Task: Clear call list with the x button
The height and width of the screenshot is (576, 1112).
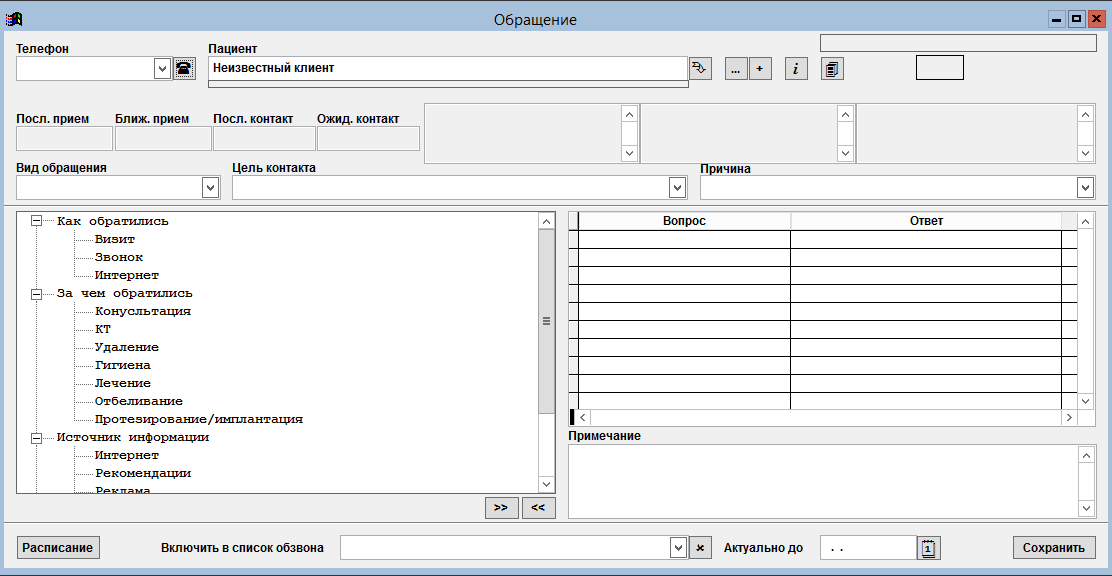Action: pos(701,548)
